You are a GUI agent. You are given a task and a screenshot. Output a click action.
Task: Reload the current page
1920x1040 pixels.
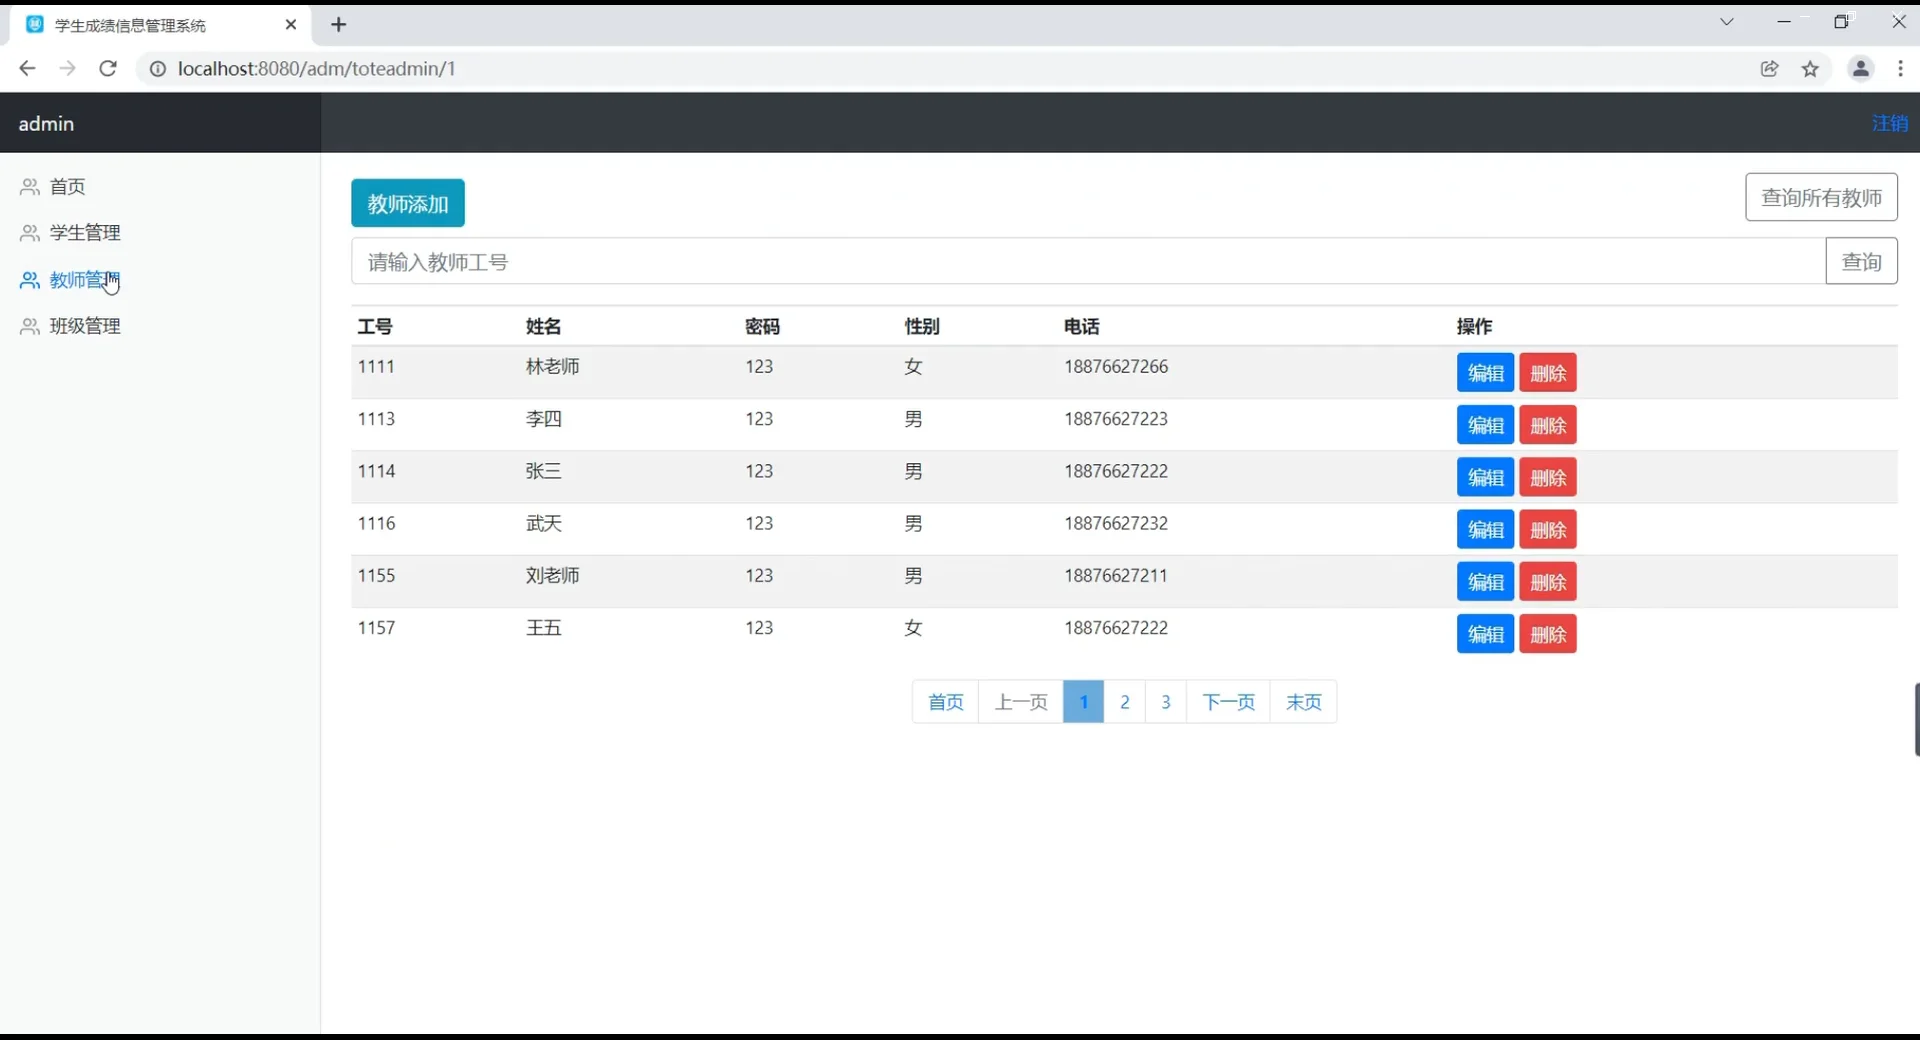pos(108,68)
